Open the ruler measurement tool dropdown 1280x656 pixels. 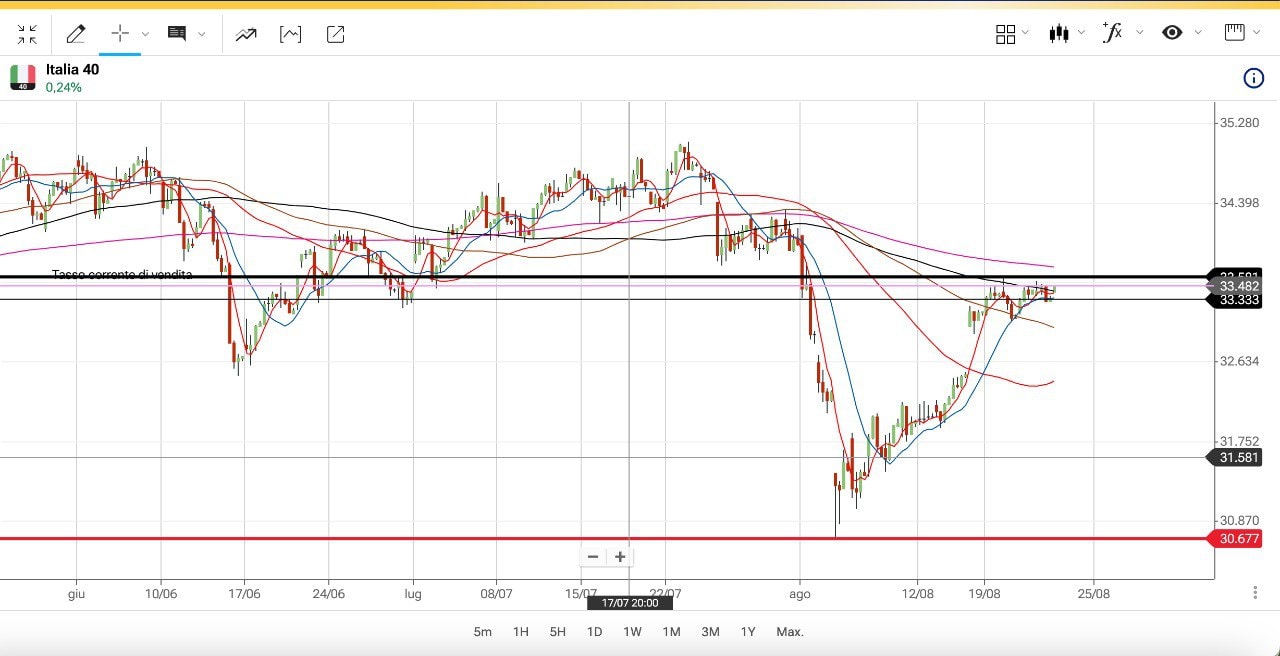[x=1254, y=33]
